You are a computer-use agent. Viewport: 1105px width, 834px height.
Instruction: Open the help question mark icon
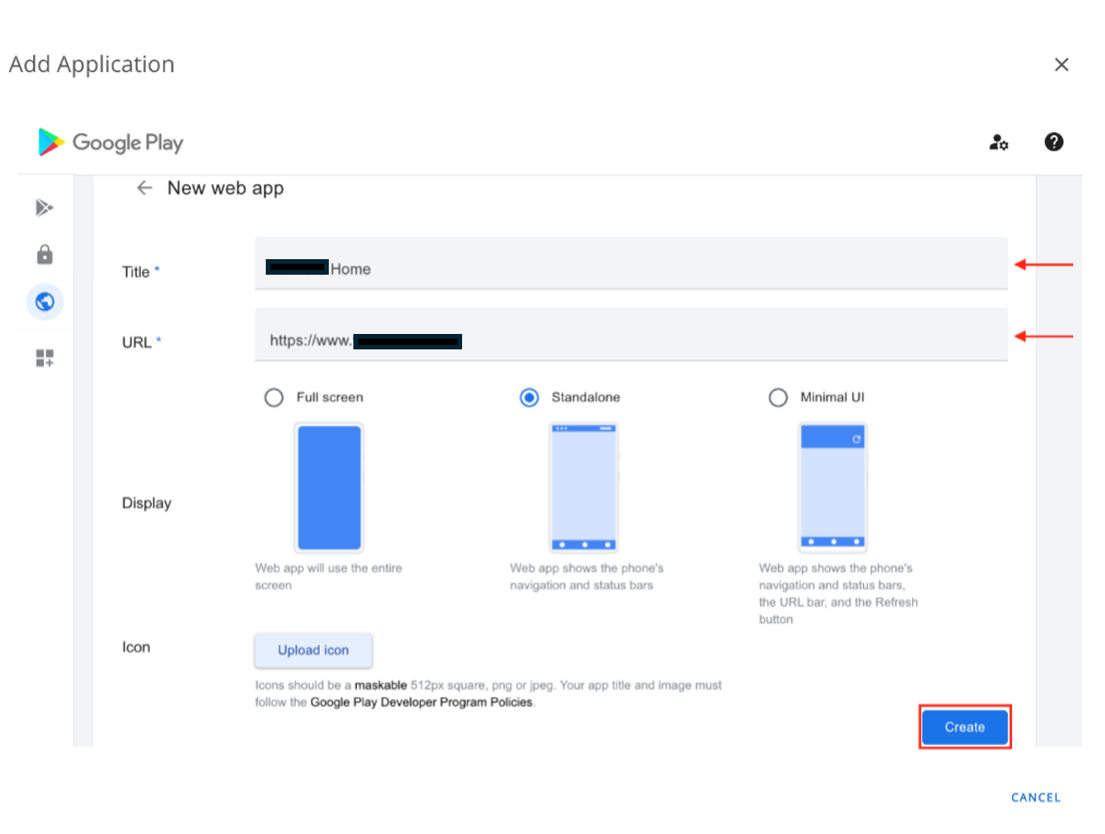coord(1053,142)
